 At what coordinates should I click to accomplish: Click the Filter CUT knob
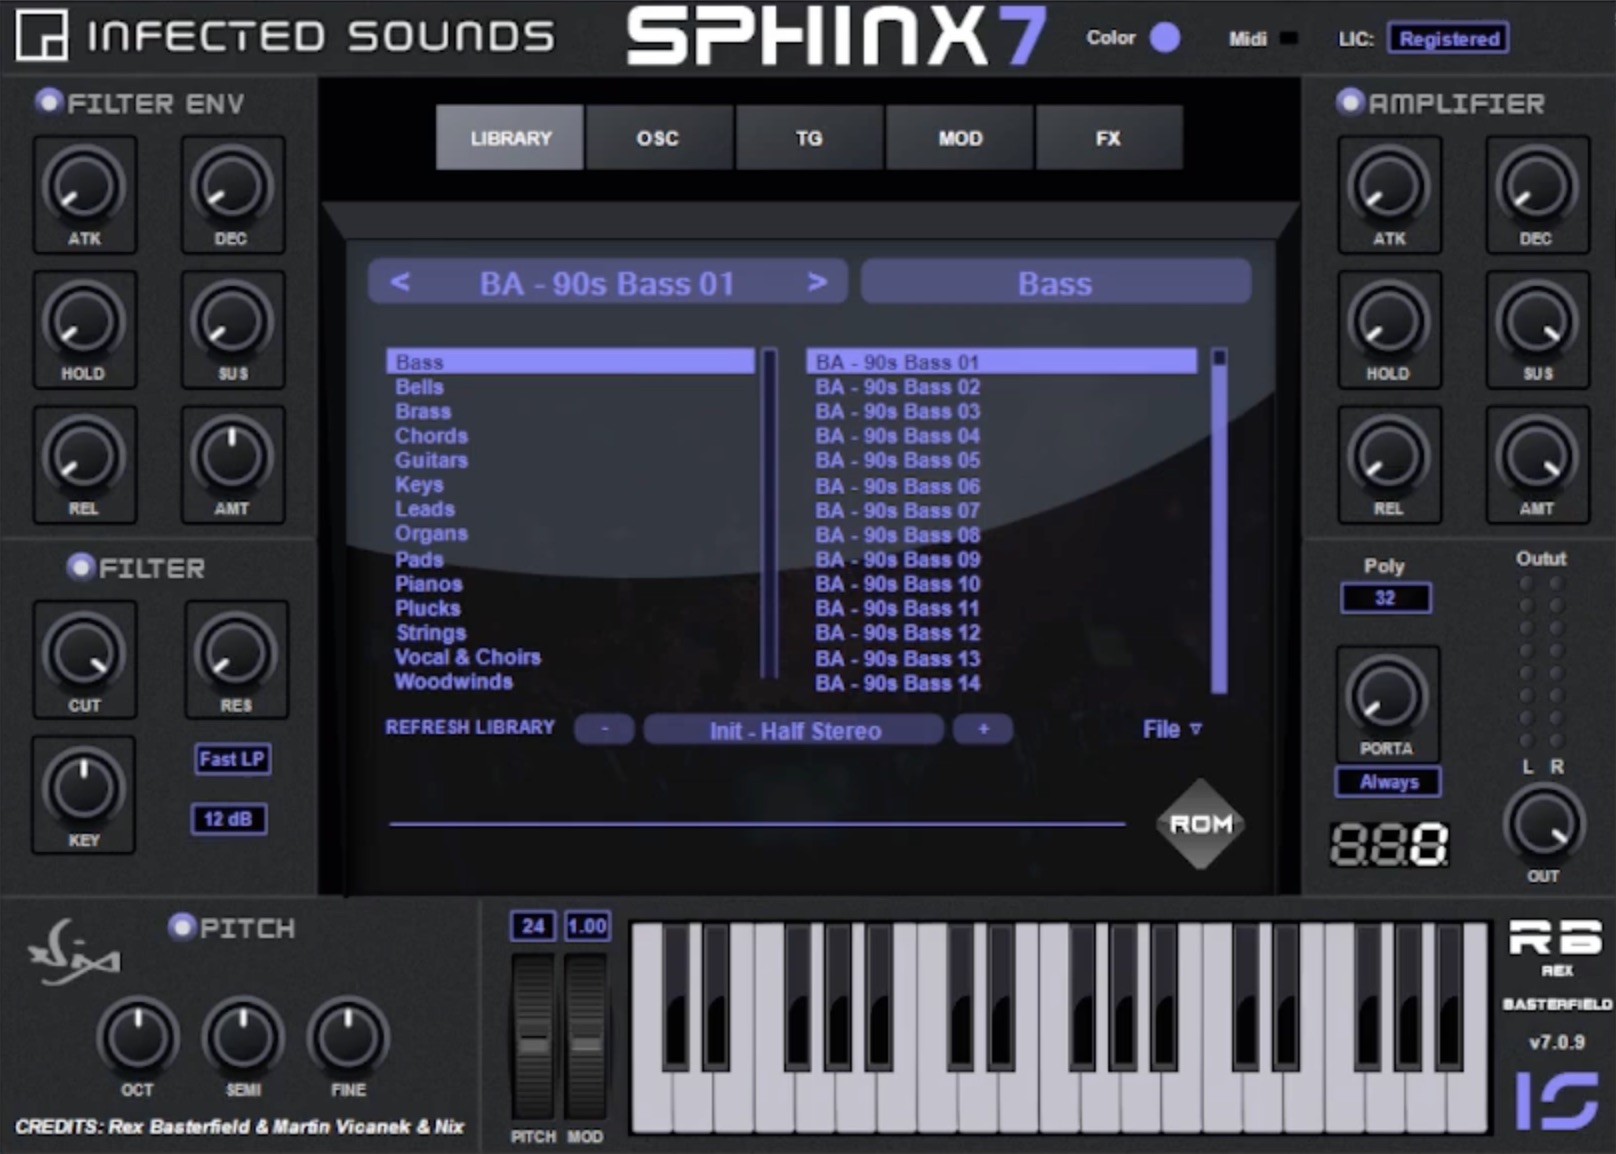pos(84,654)
